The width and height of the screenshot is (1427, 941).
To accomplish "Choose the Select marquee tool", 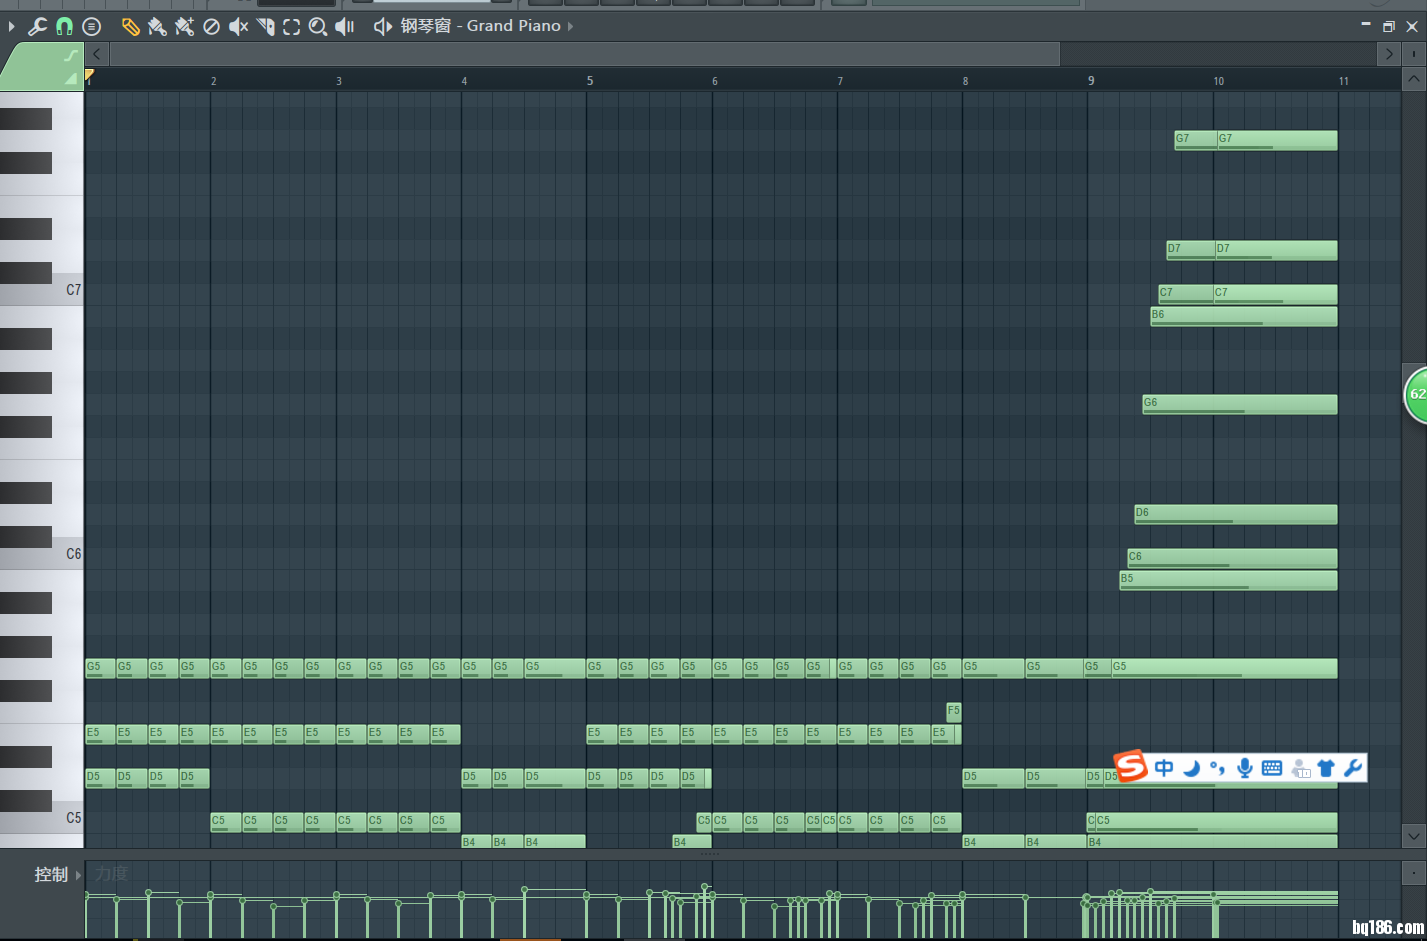I will 291,27.
